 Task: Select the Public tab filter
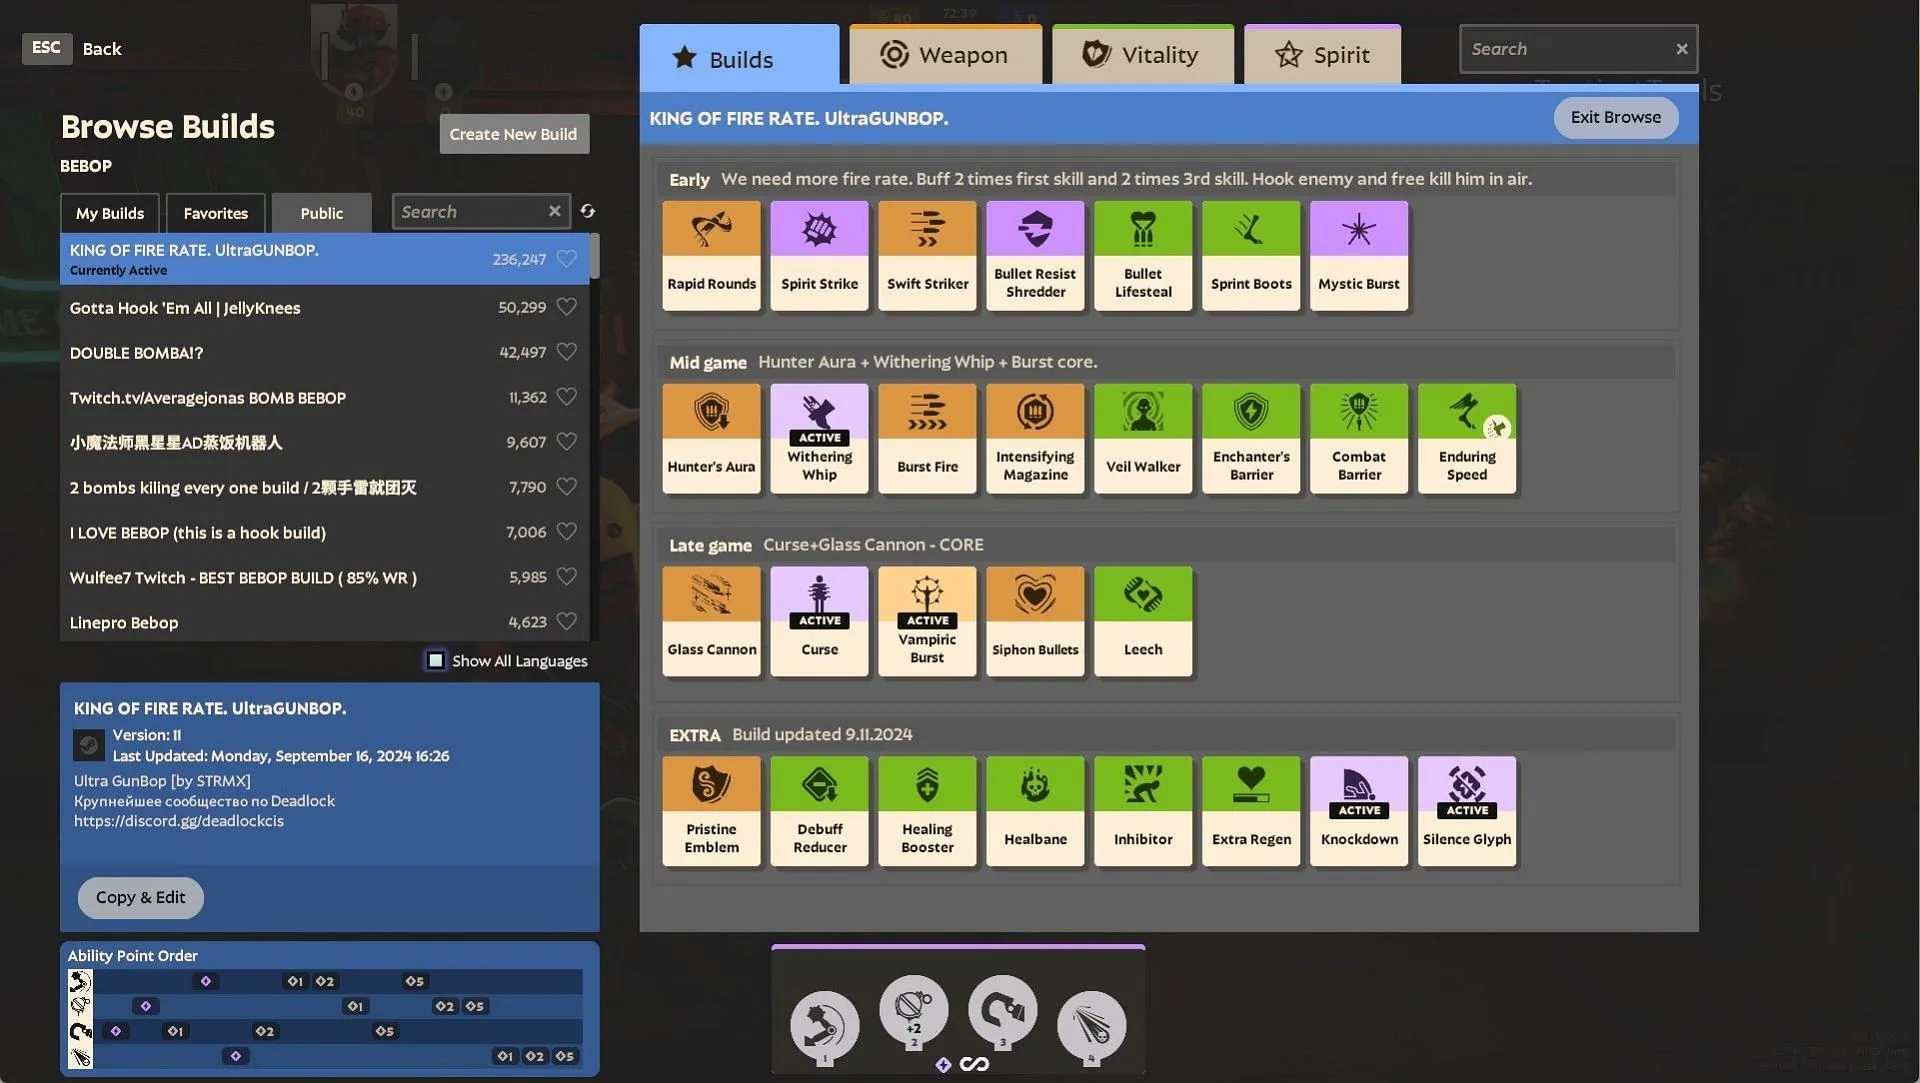pos(320,211)
